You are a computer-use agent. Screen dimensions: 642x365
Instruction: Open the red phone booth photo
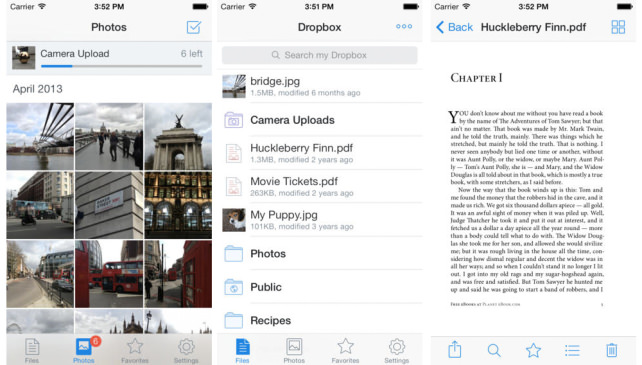[178, 274]
